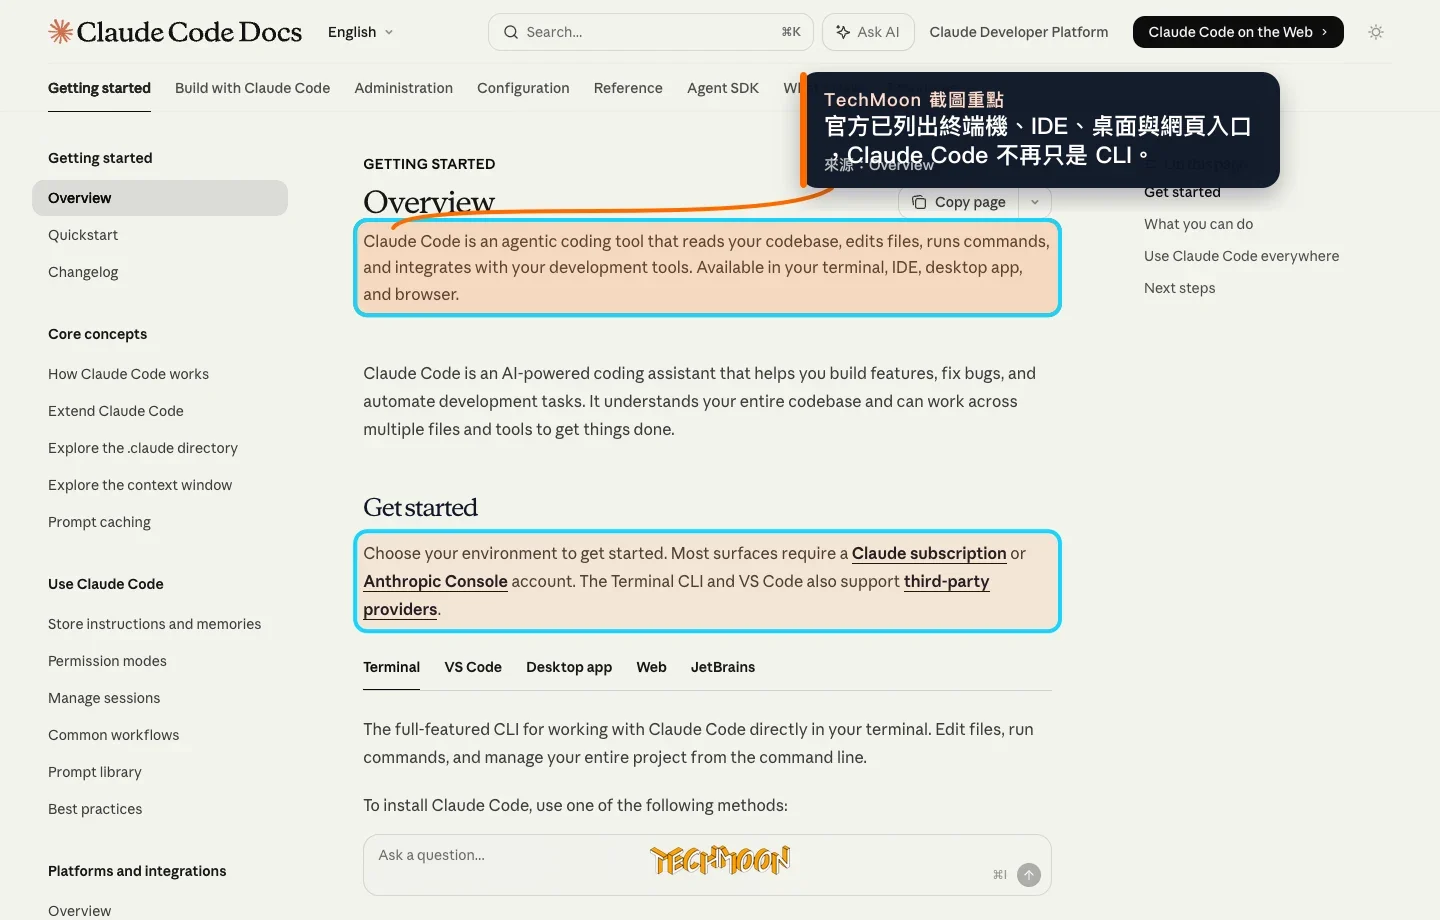Expand the Copy page options chevron
Viewport: 1440px width, 920px height.
pos(1035,202)
